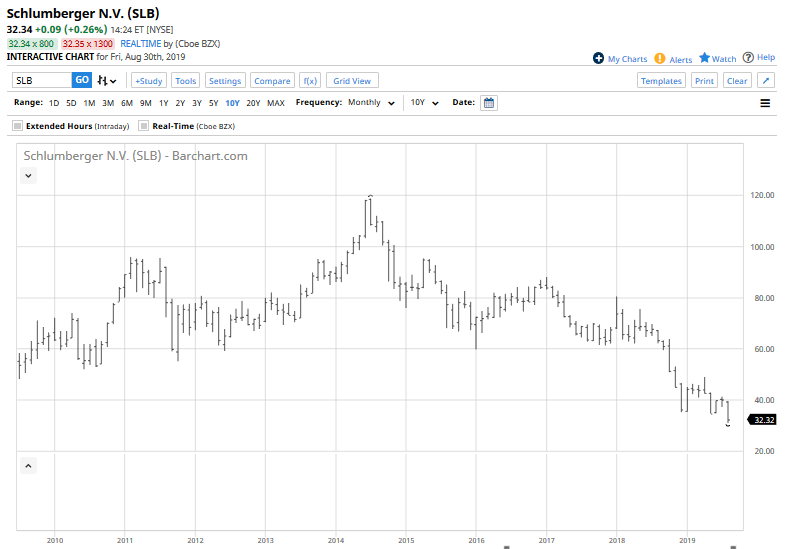Select the 5Y range
786x549 pixels.
click(214, 103)
